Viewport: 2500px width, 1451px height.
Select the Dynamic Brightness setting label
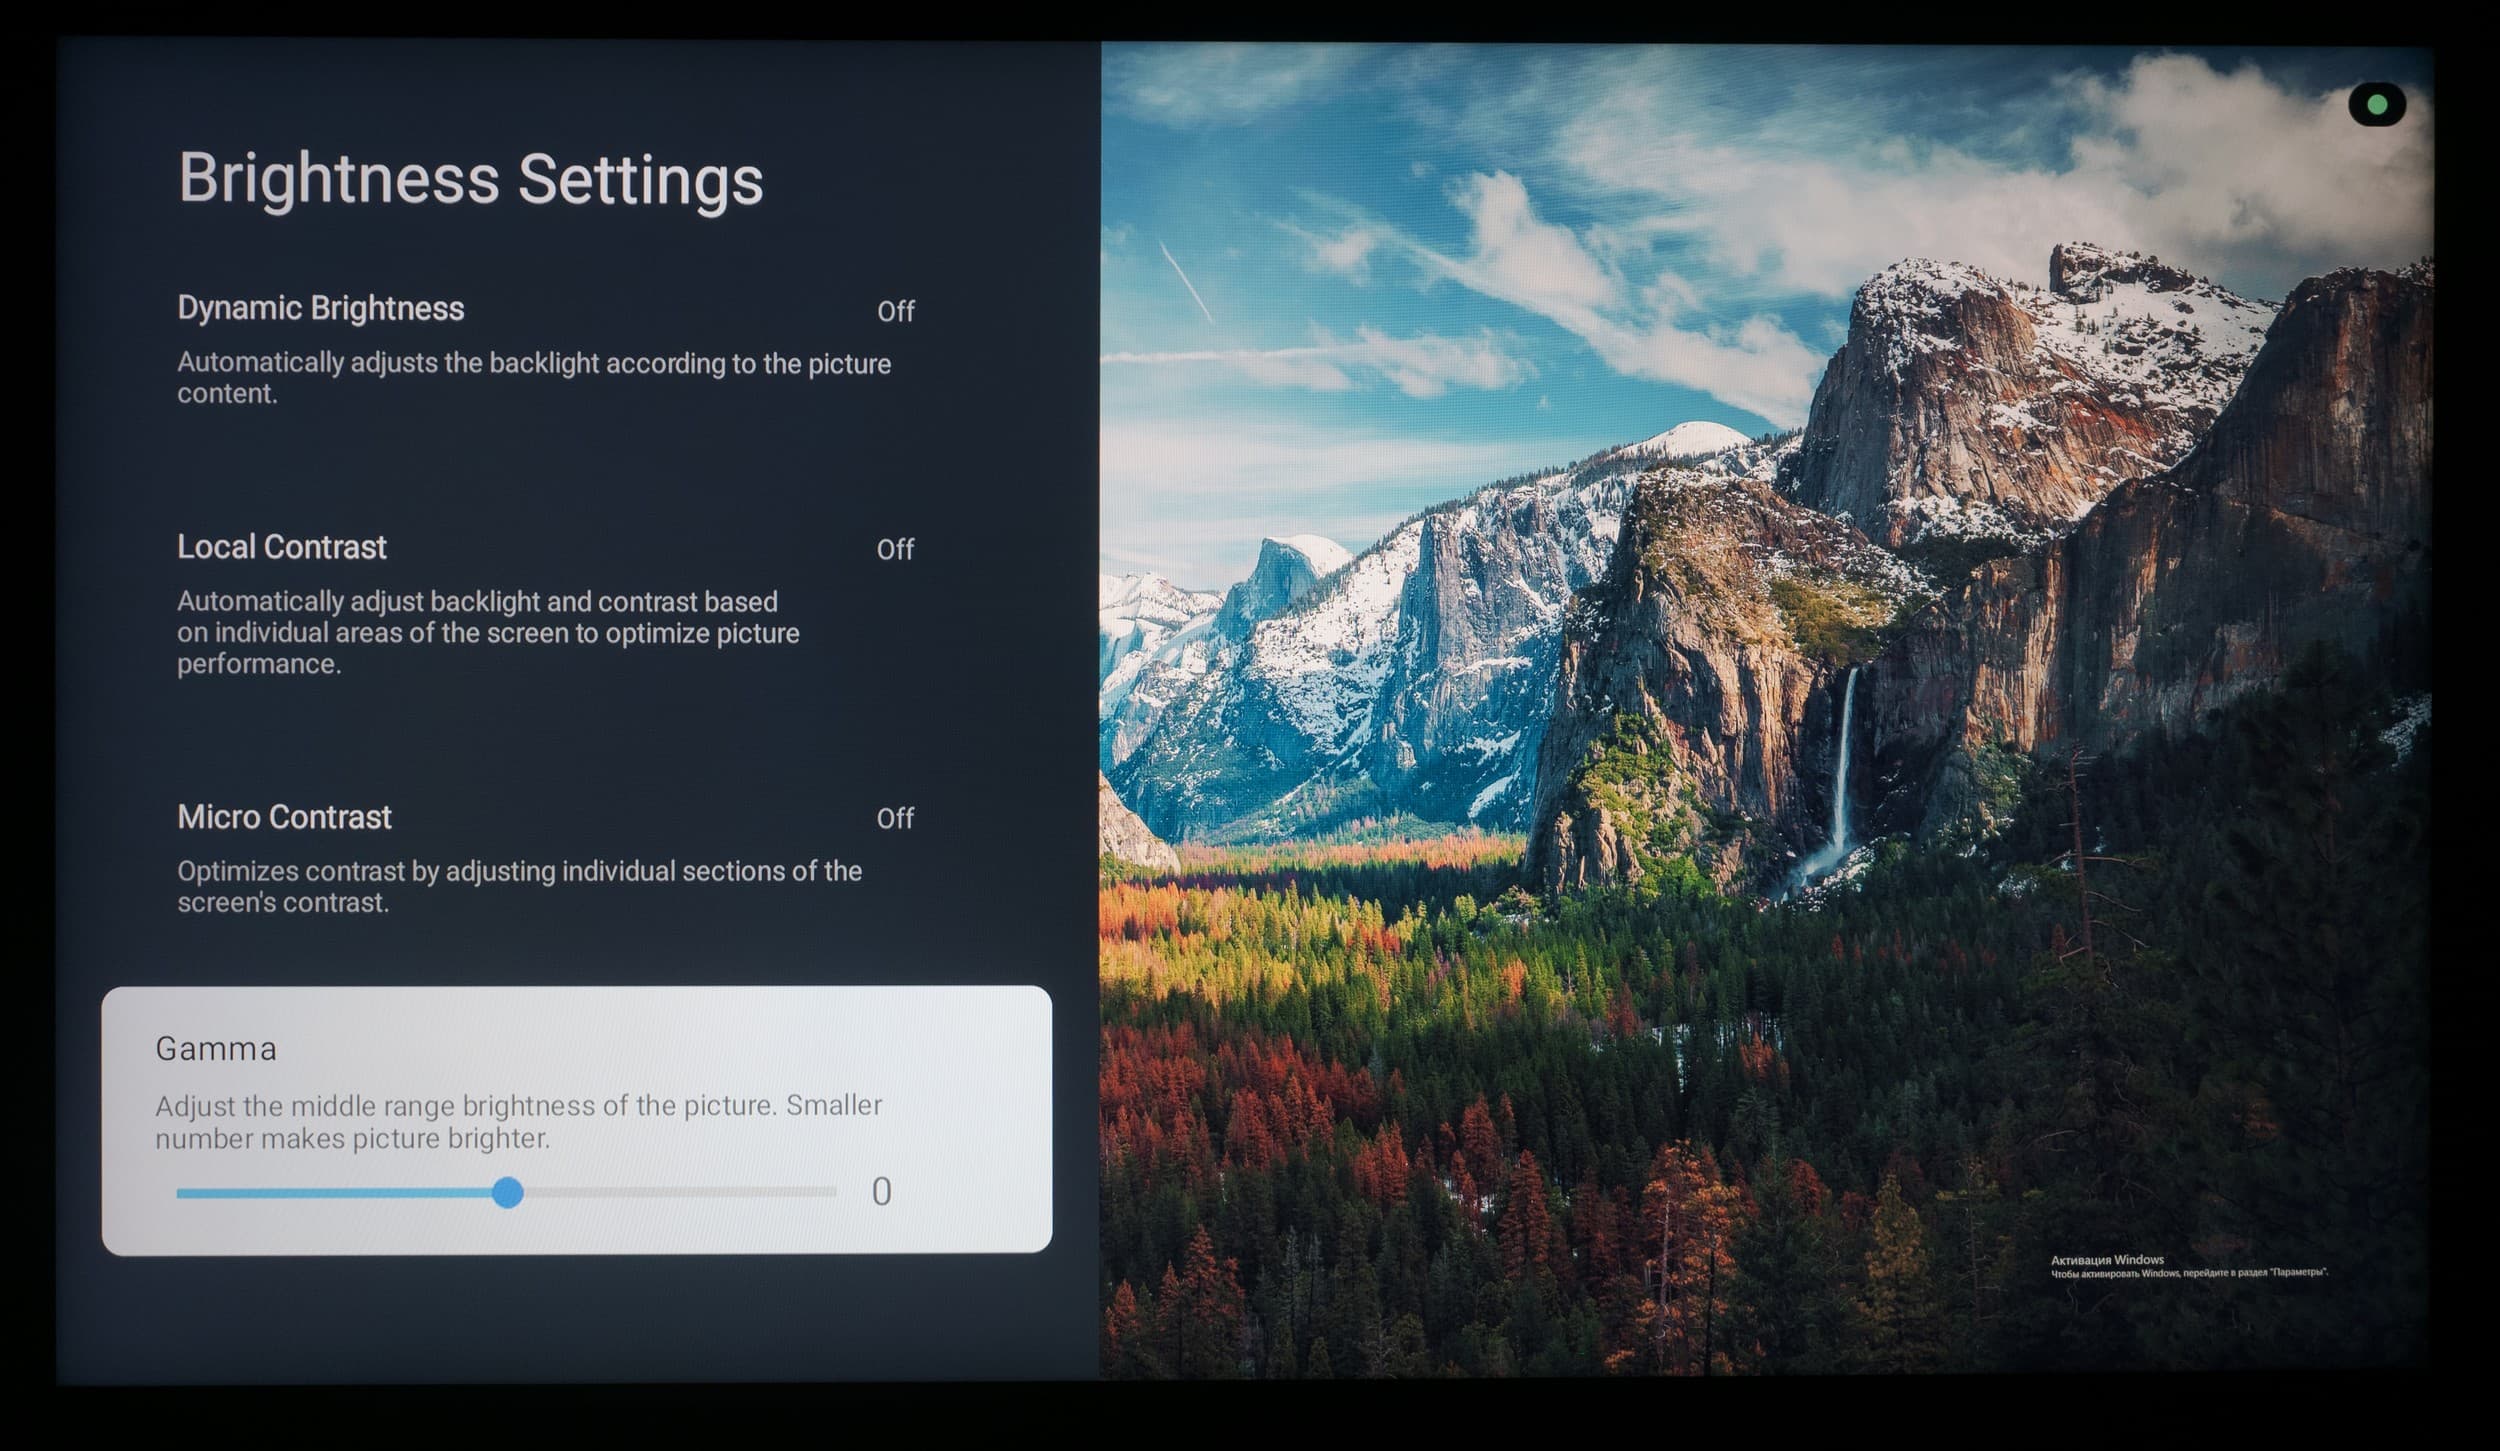pyautogui.click(x=320, y=308)
